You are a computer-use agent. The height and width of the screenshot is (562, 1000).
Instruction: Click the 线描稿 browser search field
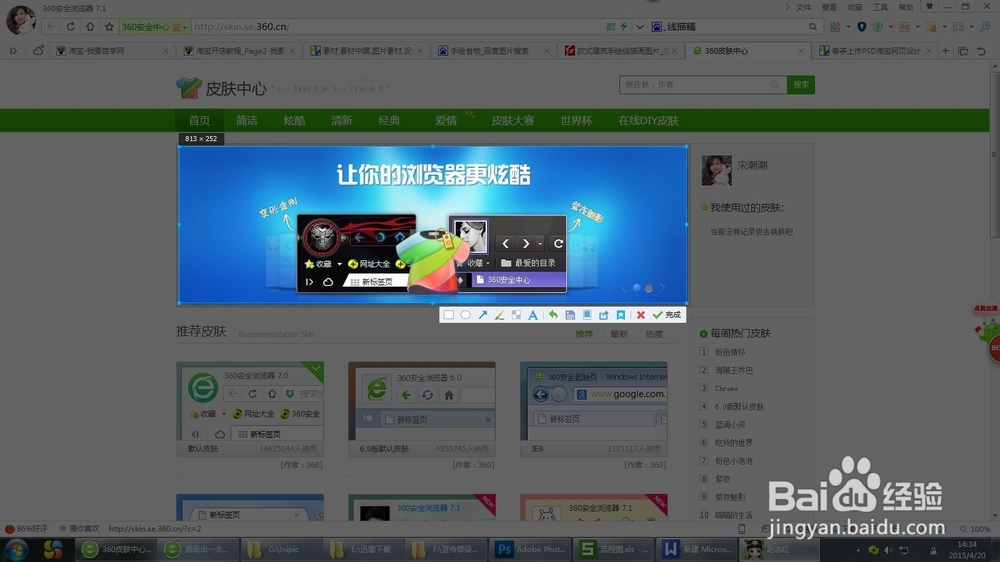coord(735,27)
